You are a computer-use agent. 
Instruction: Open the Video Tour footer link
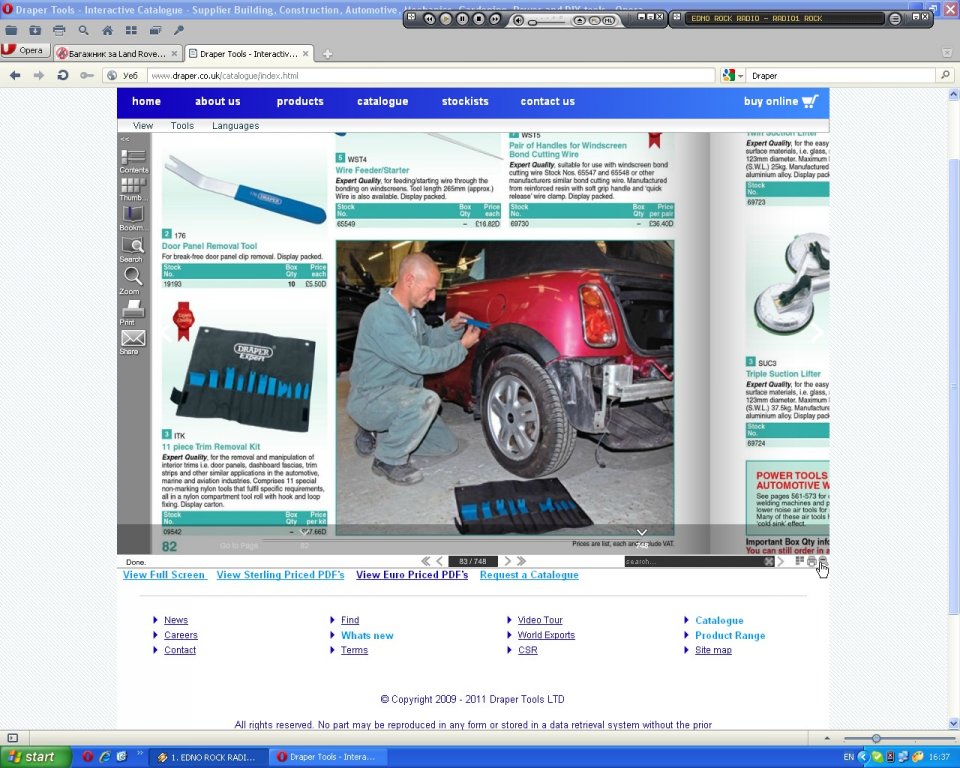tap(540, 620)
